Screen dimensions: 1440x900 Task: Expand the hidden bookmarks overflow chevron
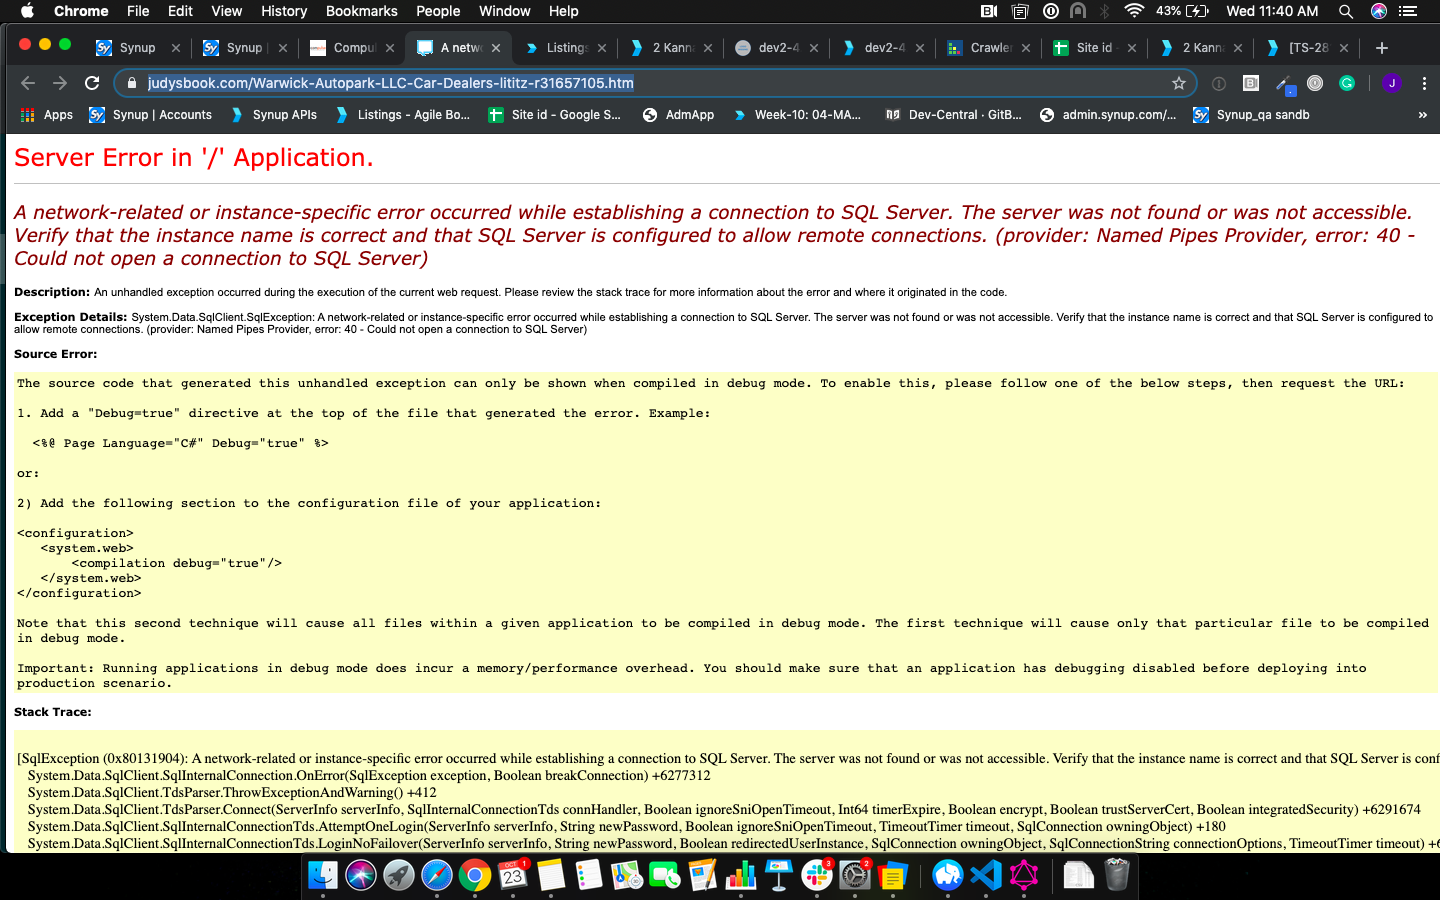point(1422,115)
